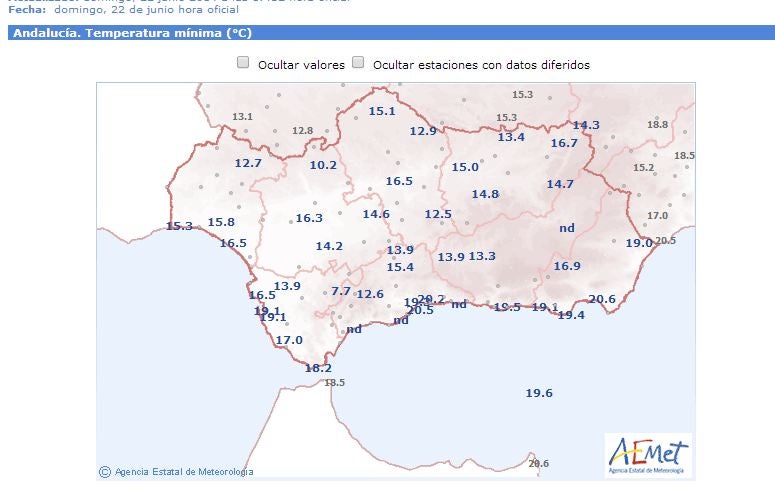Click the 10.2 temperature station label
This screenshot has height=488, width=775.
[x=323, y=165]
